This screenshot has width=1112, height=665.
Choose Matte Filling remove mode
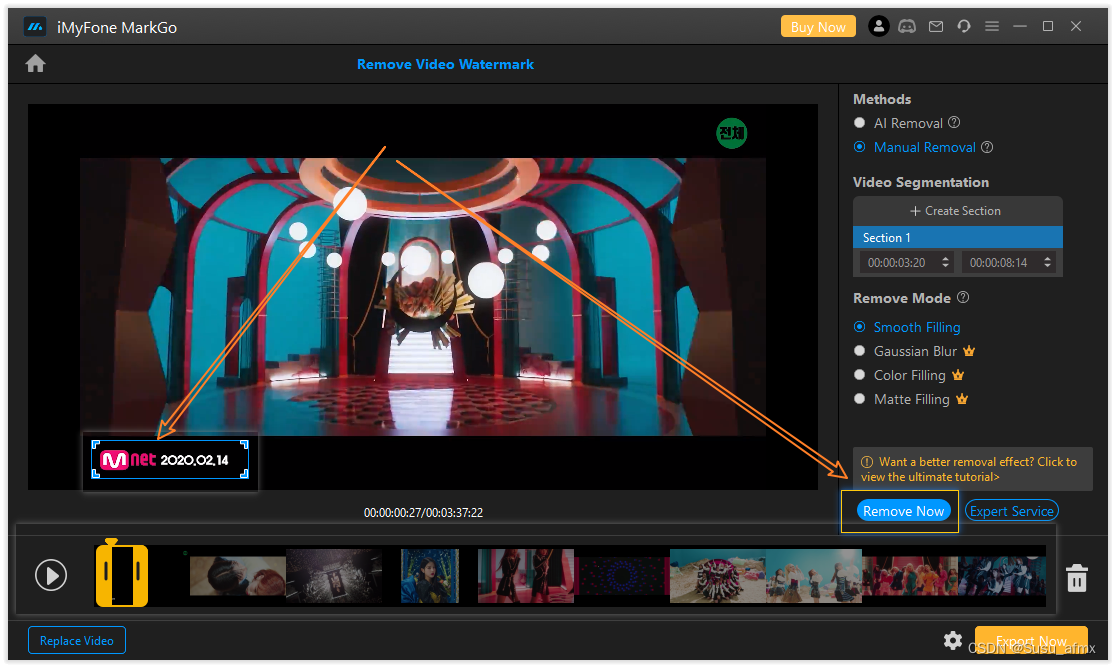(860, 398)
